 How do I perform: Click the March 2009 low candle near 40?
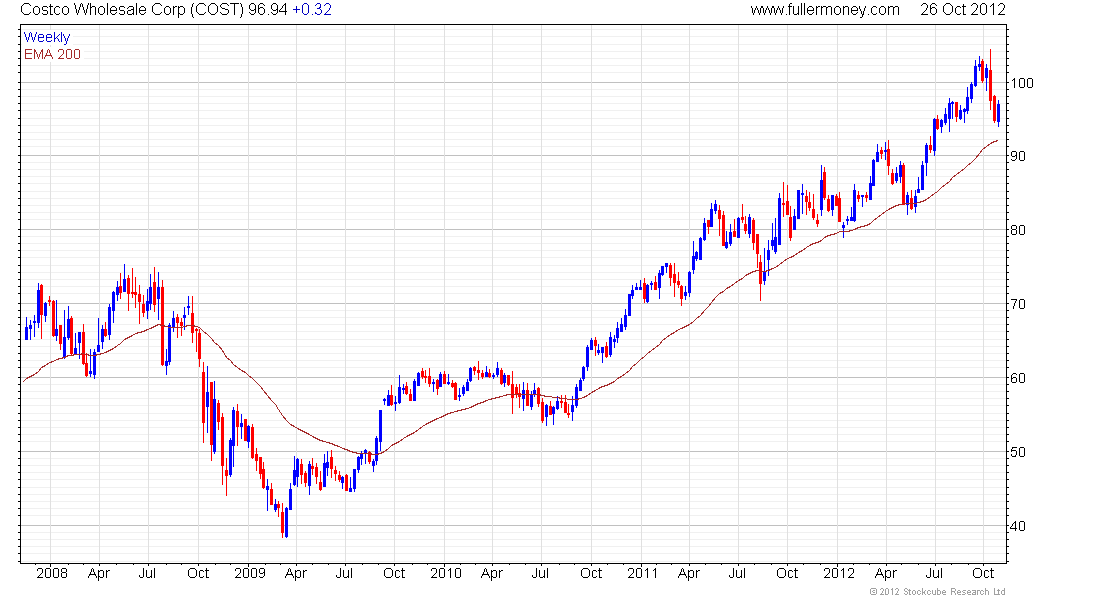[x=285, y=523]
